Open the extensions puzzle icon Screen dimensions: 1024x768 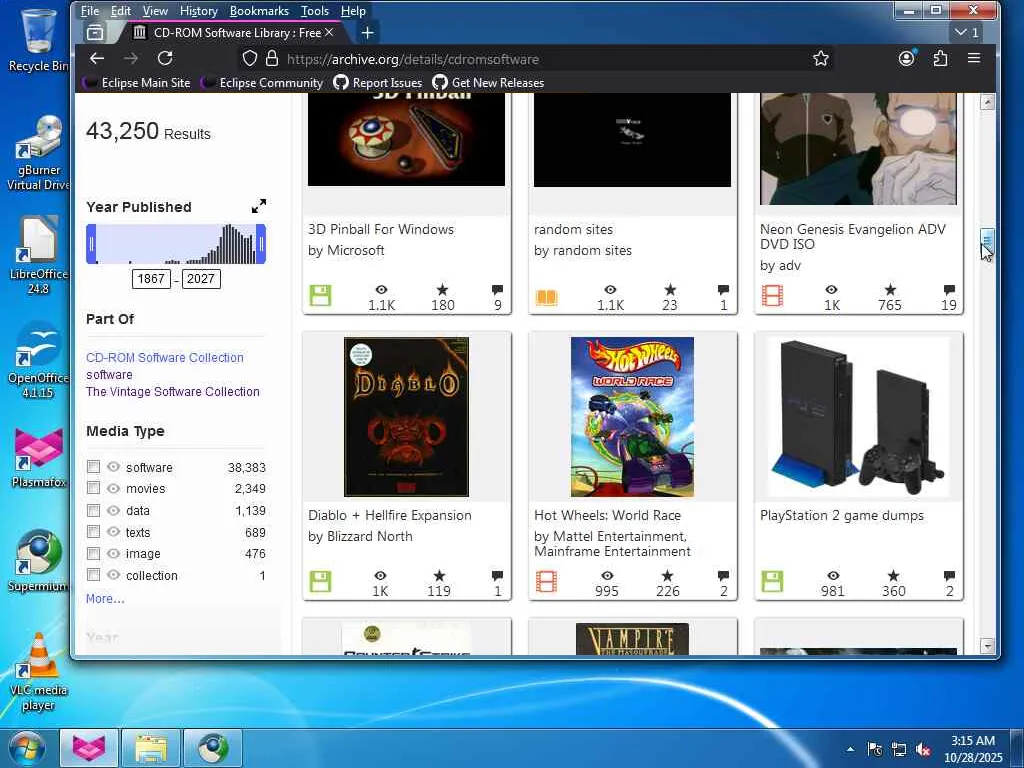pos(940,58)
